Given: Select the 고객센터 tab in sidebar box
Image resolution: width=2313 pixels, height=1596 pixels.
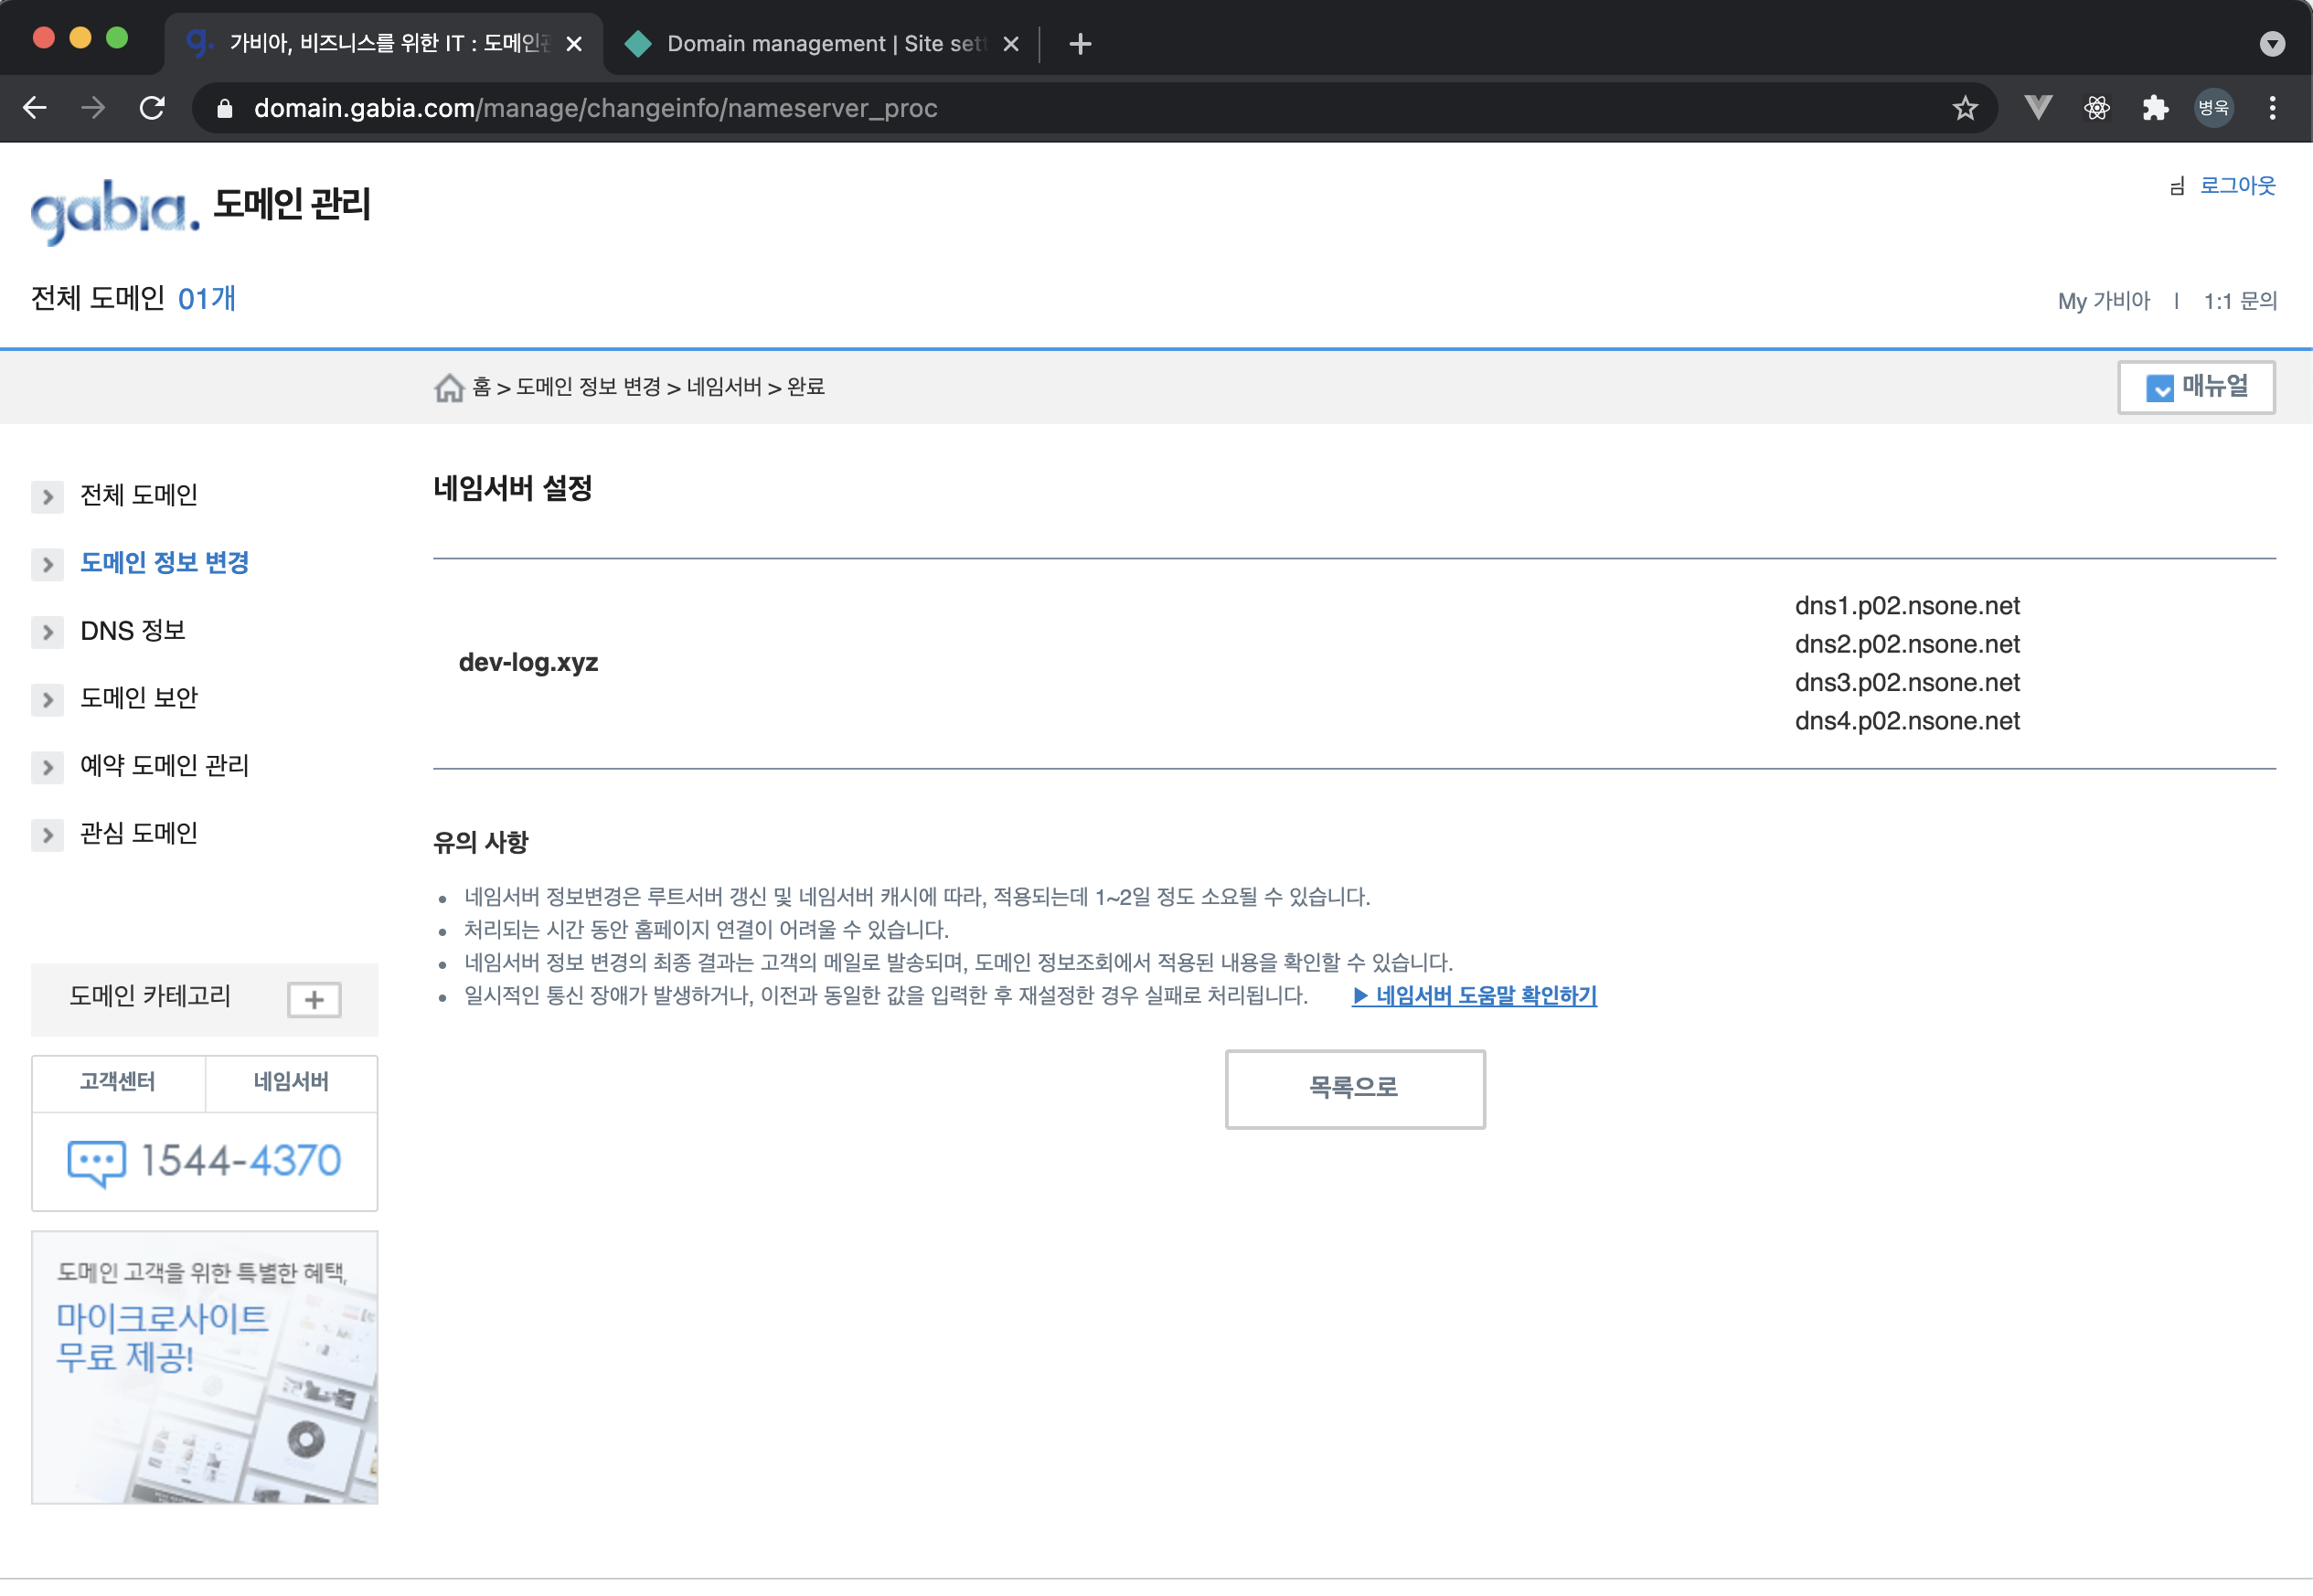Looking at the screenshot, I should 118,1082.
